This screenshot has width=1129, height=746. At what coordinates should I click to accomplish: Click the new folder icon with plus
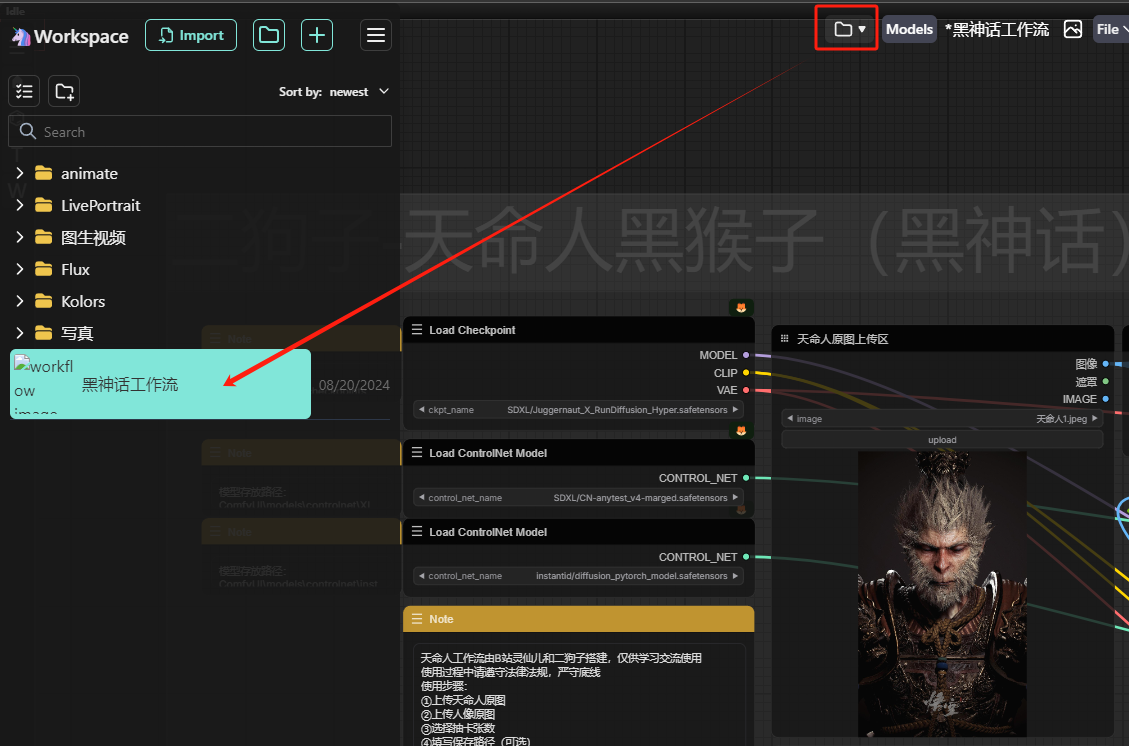(x=64, y=91)
